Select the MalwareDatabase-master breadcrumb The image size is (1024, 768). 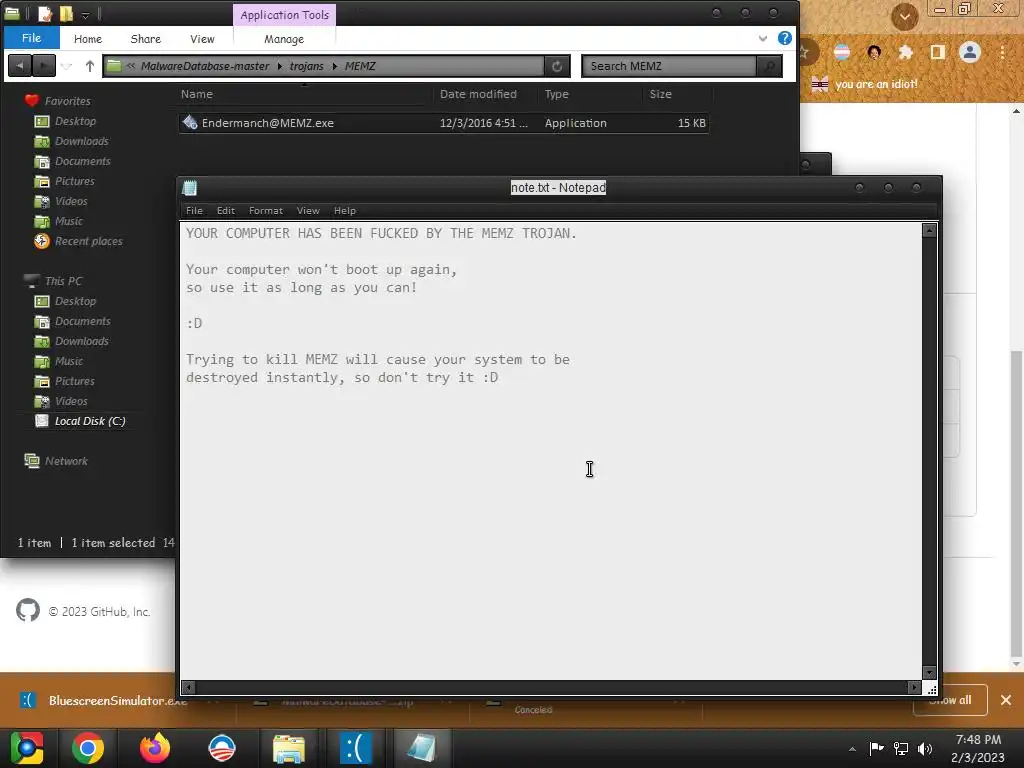coord(204,66)
